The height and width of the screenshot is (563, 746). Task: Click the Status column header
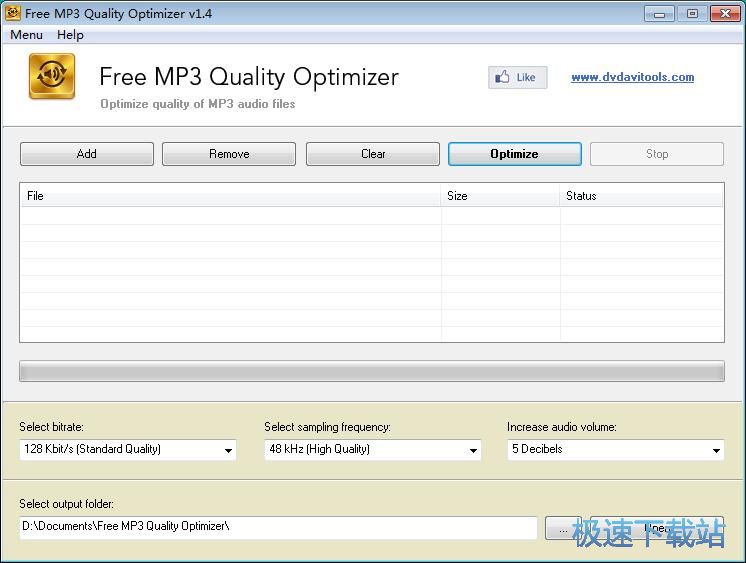click(x=641, y=196)
